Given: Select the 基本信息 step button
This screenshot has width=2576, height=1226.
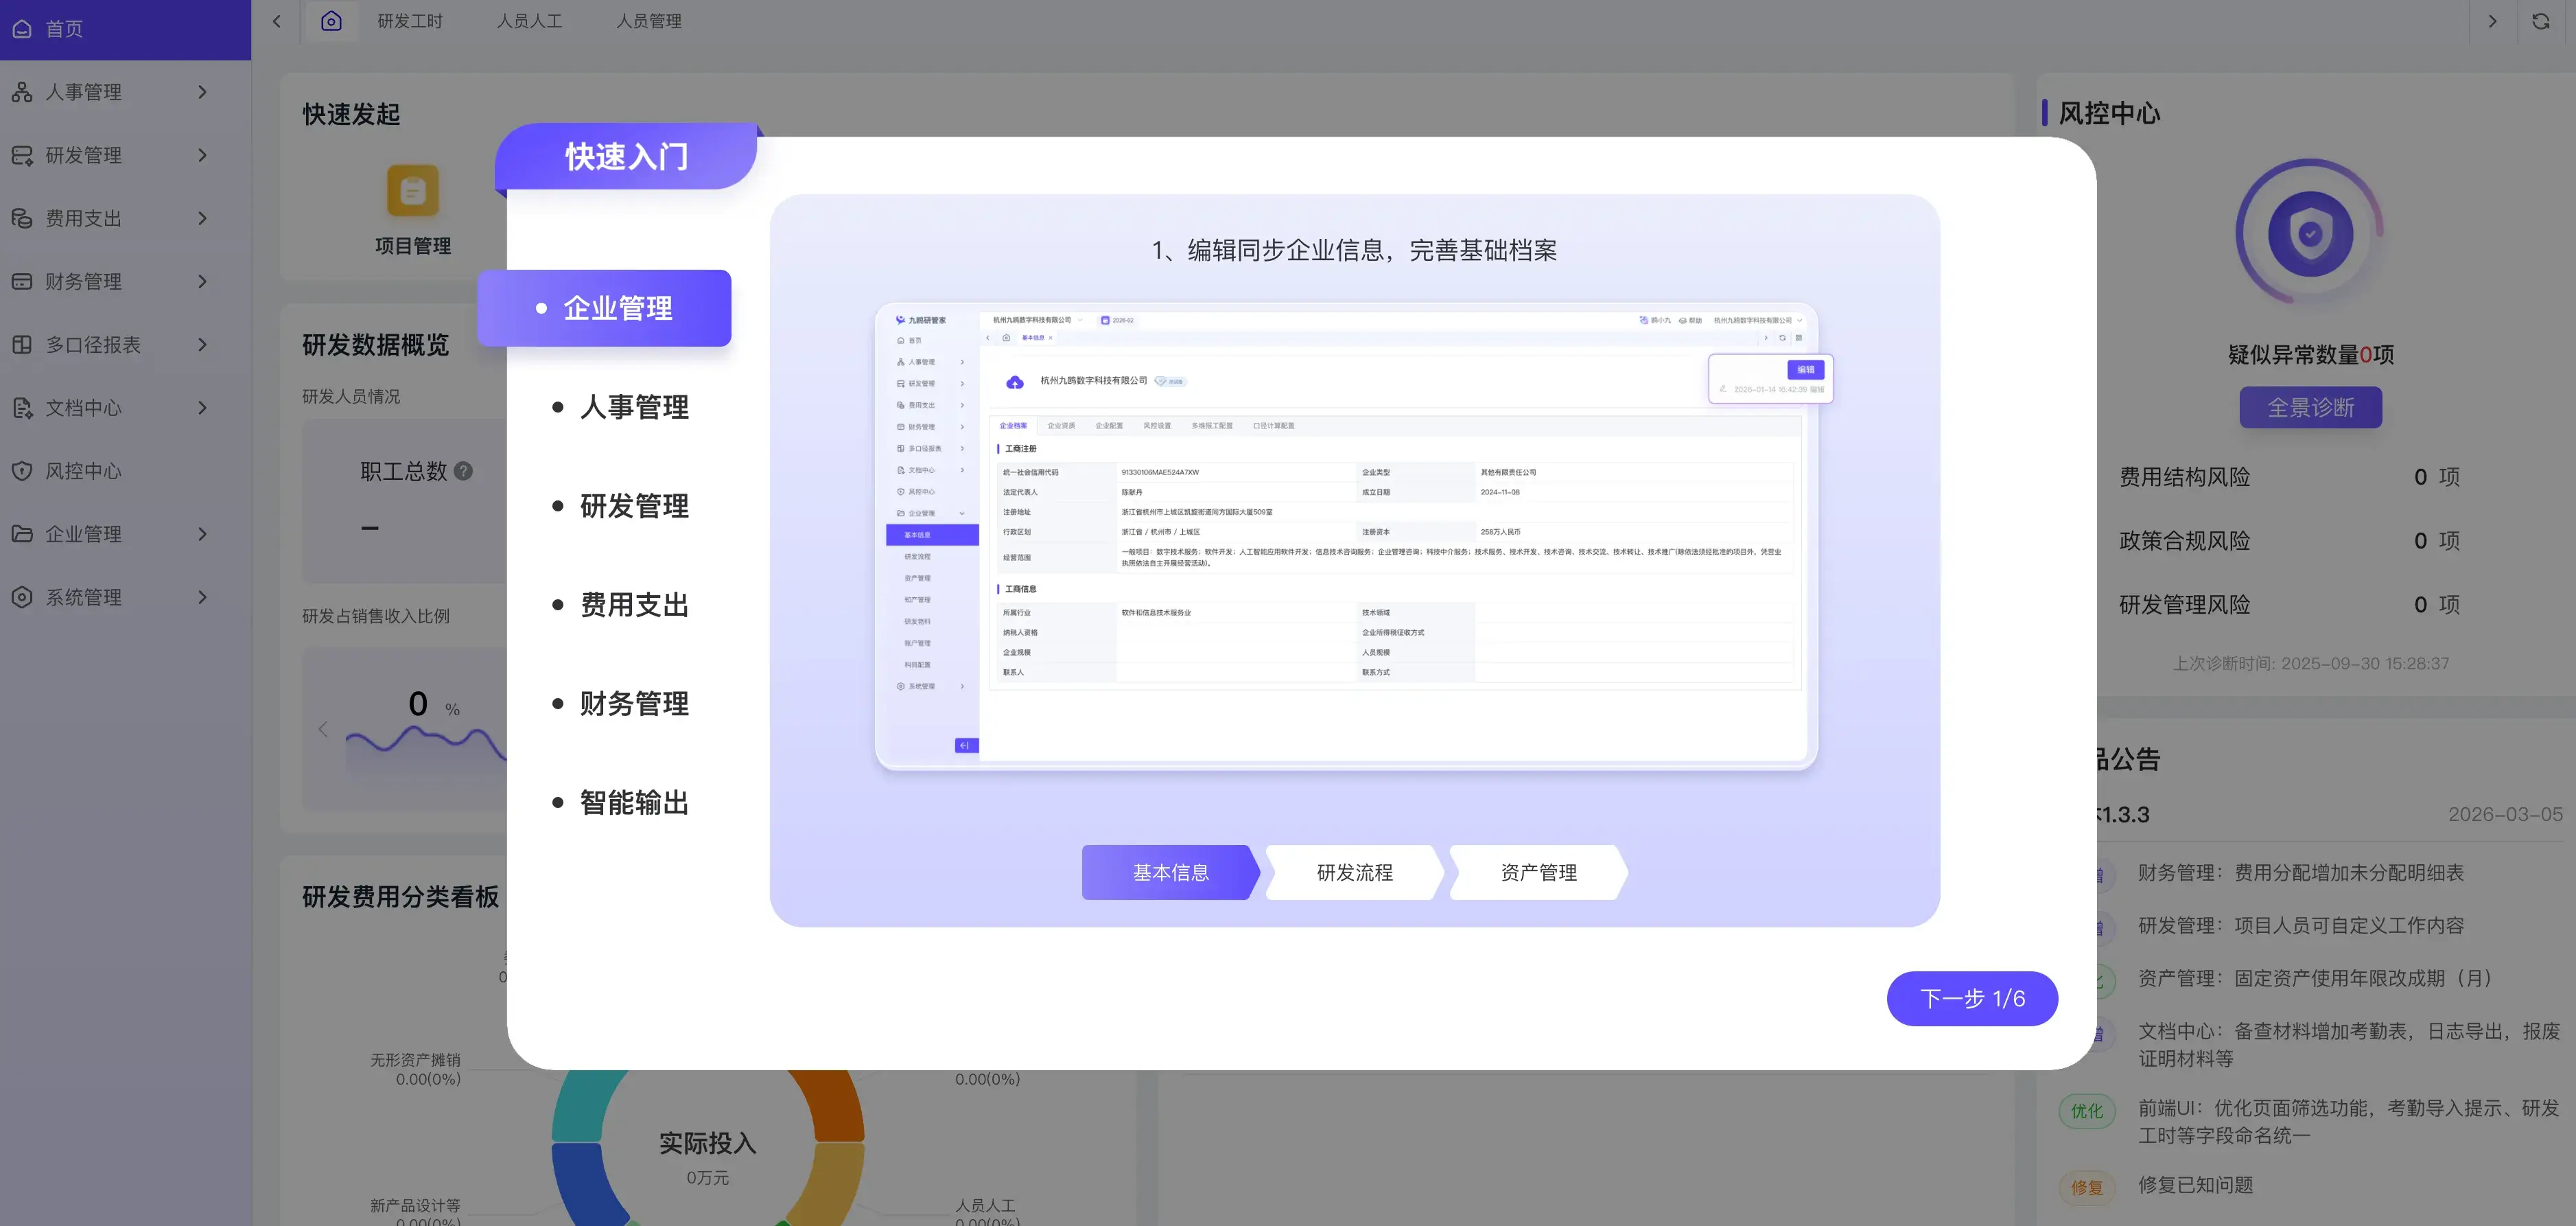Looking at the screenshot, I should pyautogui.click(x=1170, y=873).
